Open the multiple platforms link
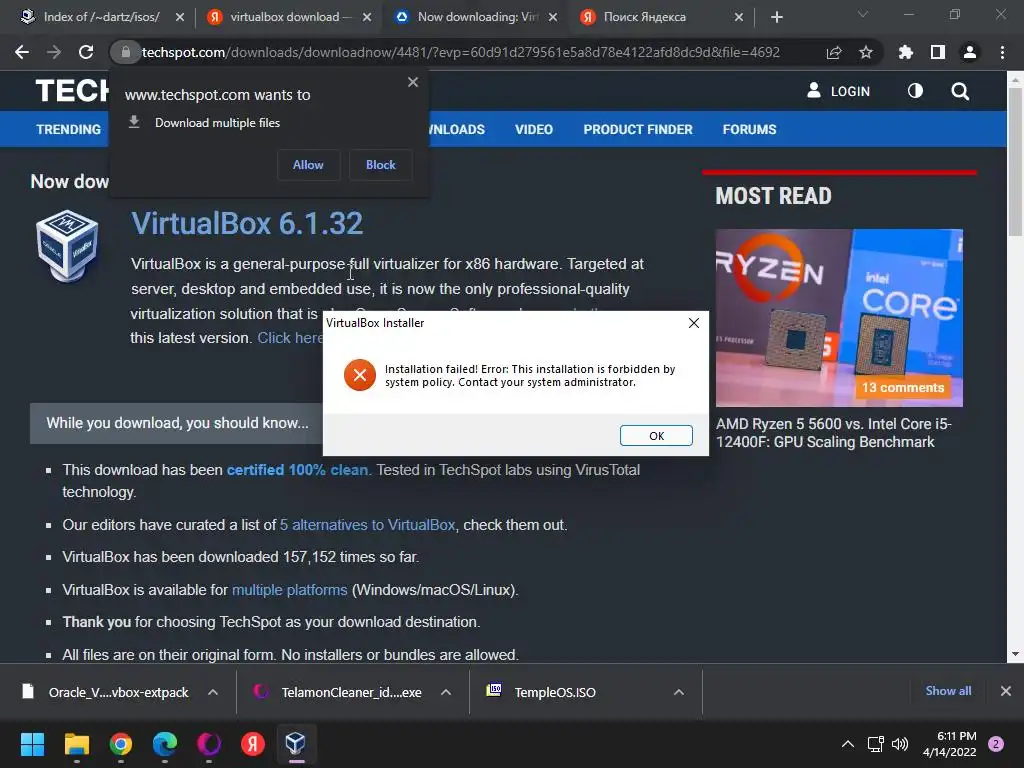Image resolution: width=1024 pixels, height=768 pixels. 289,590
